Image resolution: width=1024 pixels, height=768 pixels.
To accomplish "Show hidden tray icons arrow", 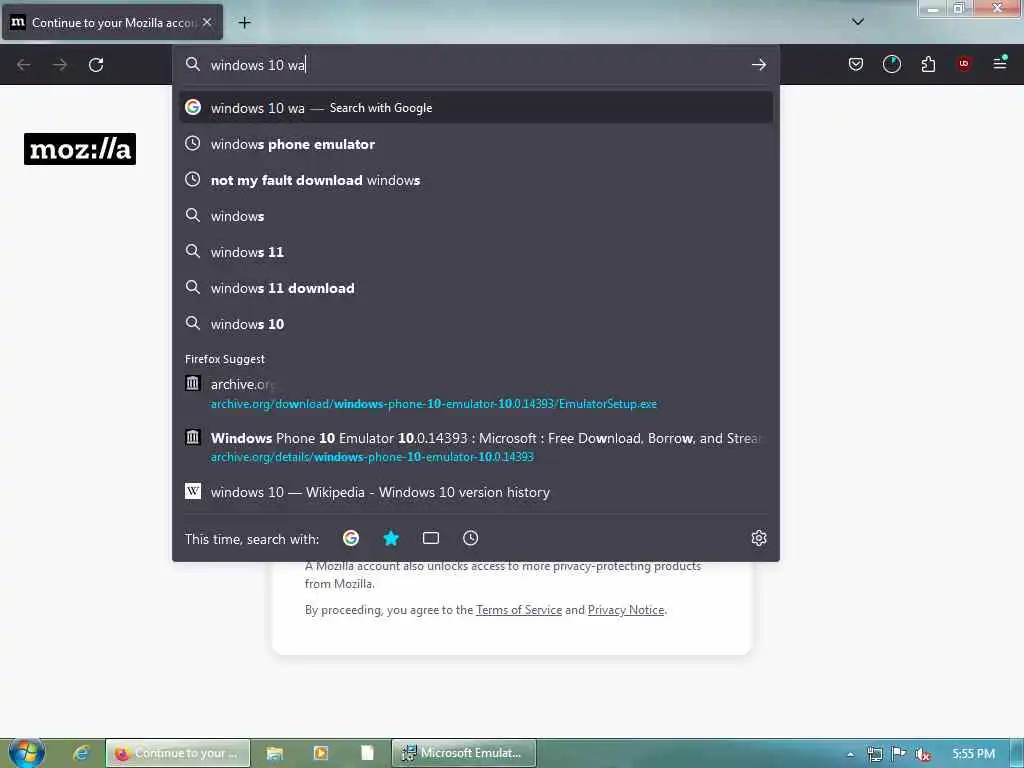I will [850, 754].
